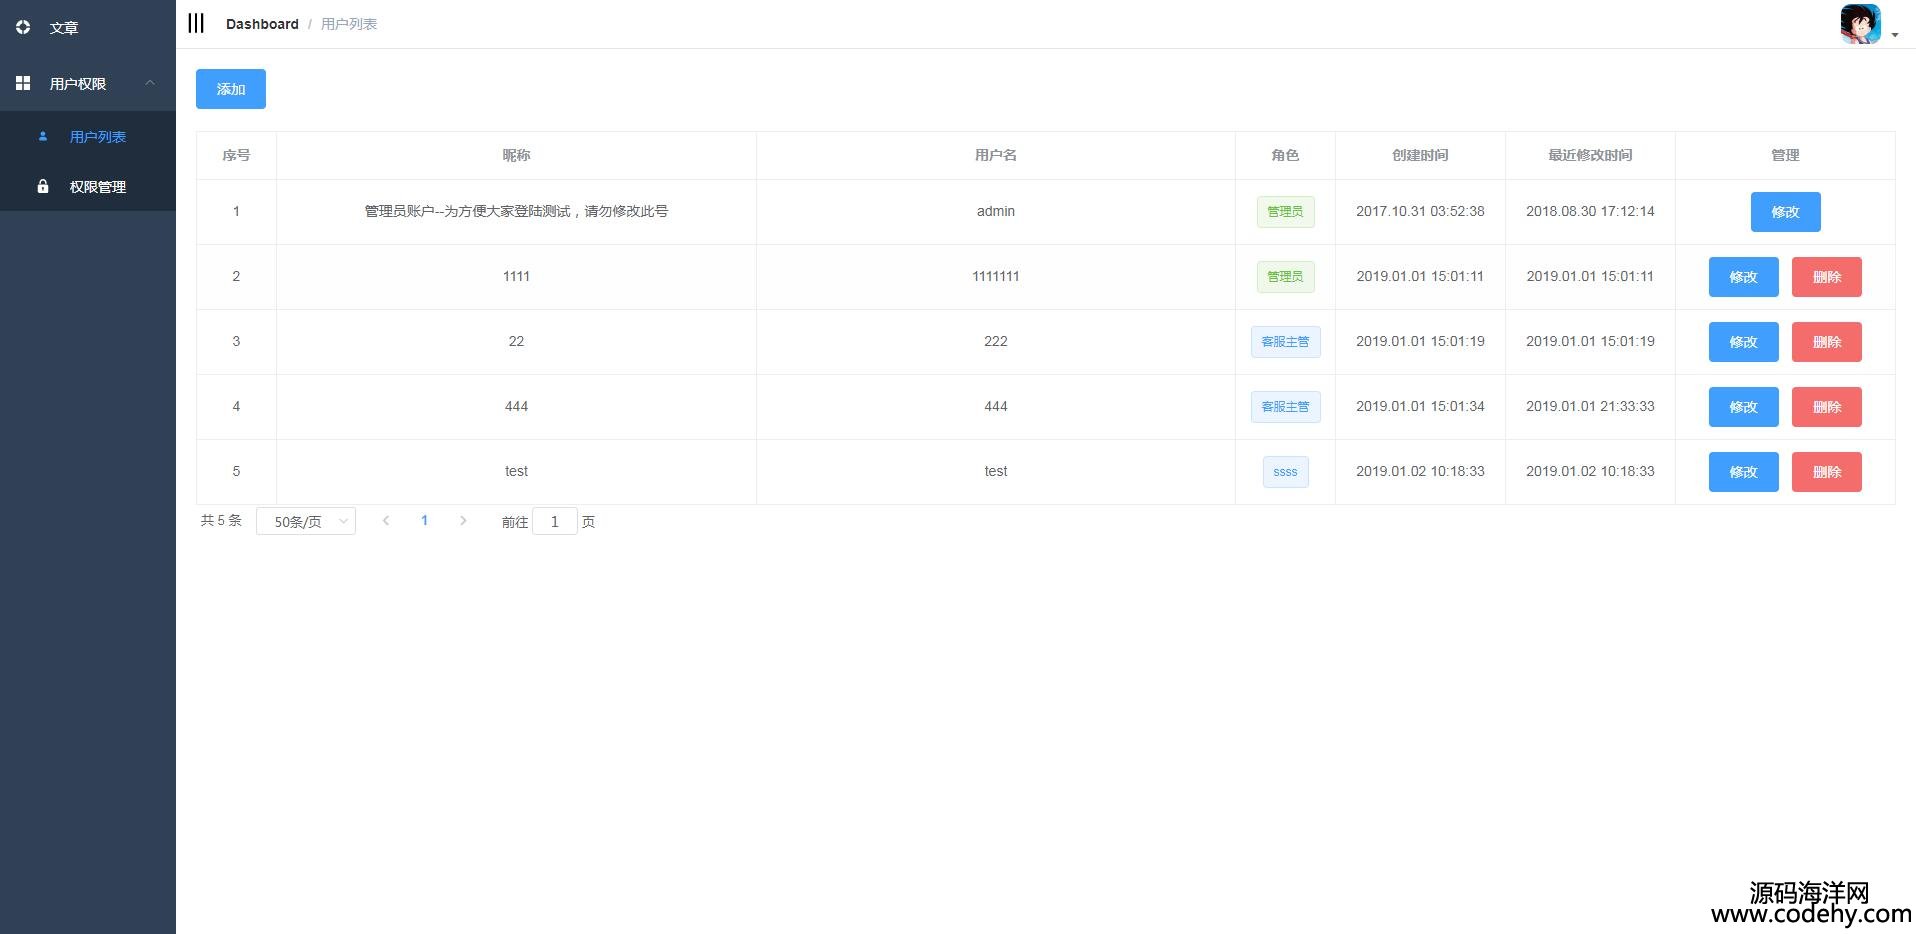Click the nickname cell 22
The height and width of the screenshot is (934, 1916).
tap(516, 341)
